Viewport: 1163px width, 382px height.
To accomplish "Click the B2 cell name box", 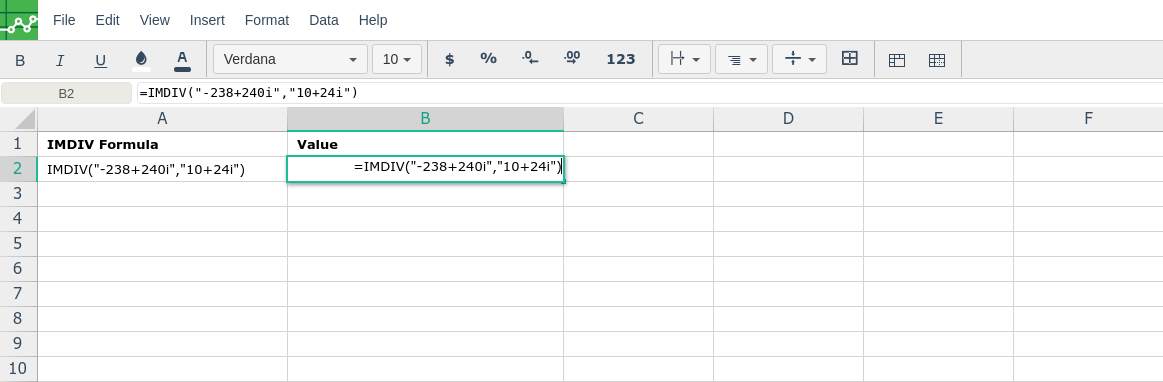I will pos(66,93).
